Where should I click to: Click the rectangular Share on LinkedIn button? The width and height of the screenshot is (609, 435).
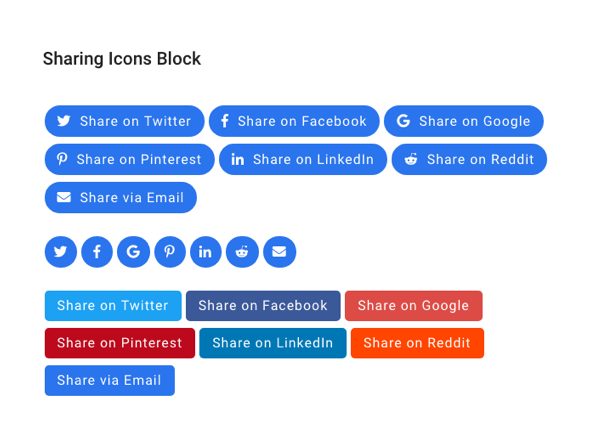point(273,343)
